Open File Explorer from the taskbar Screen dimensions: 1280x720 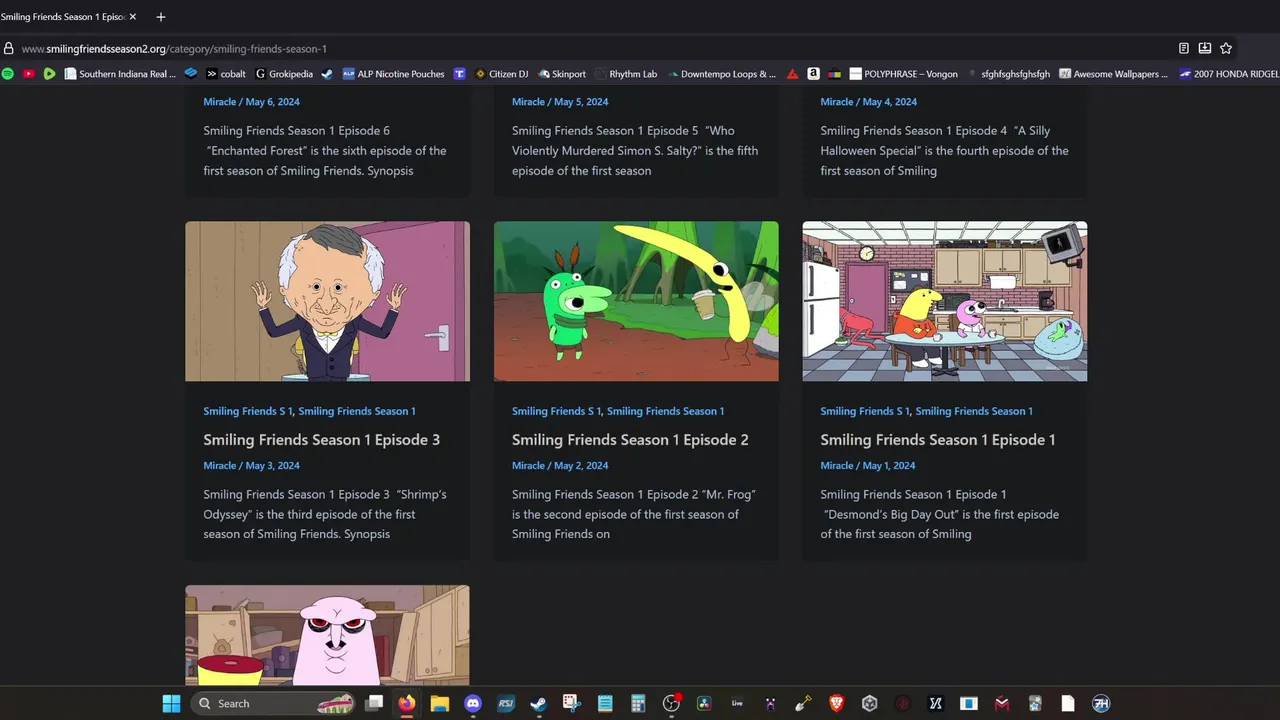[440, 703]
